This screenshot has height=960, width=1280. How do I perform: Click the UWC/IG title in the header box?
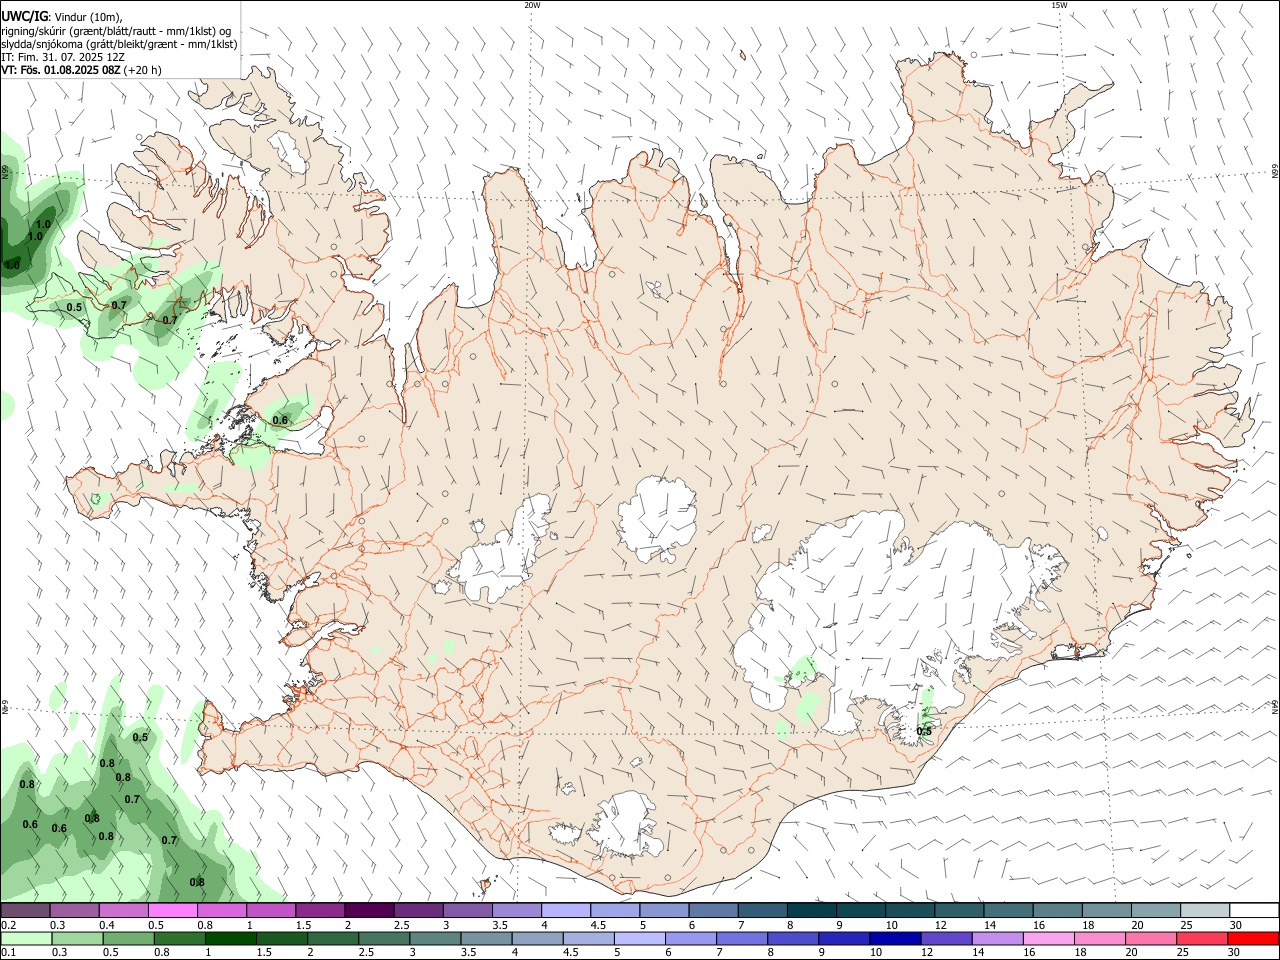24,17
